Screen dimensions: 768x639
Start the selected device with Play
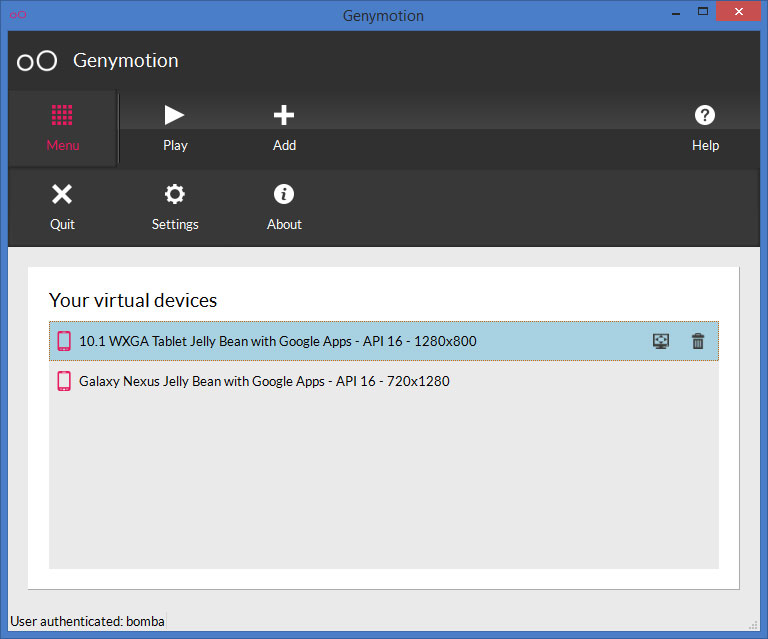tap(174, 116)
